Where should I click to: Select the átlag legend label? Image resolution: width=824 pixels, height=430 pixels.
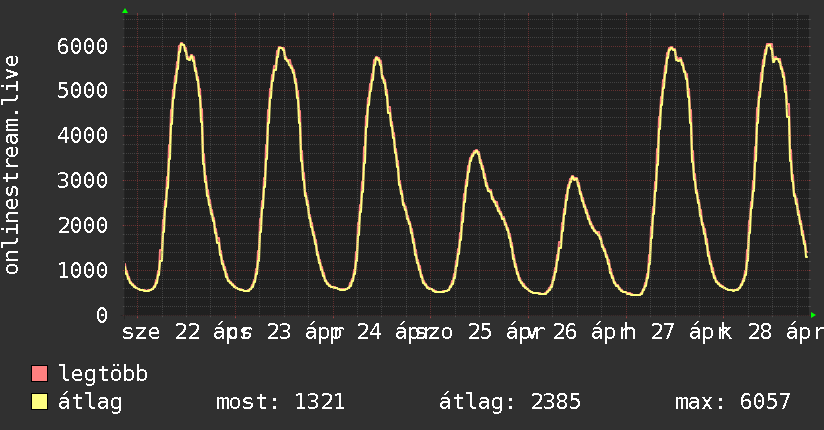(x=90, y=402)
